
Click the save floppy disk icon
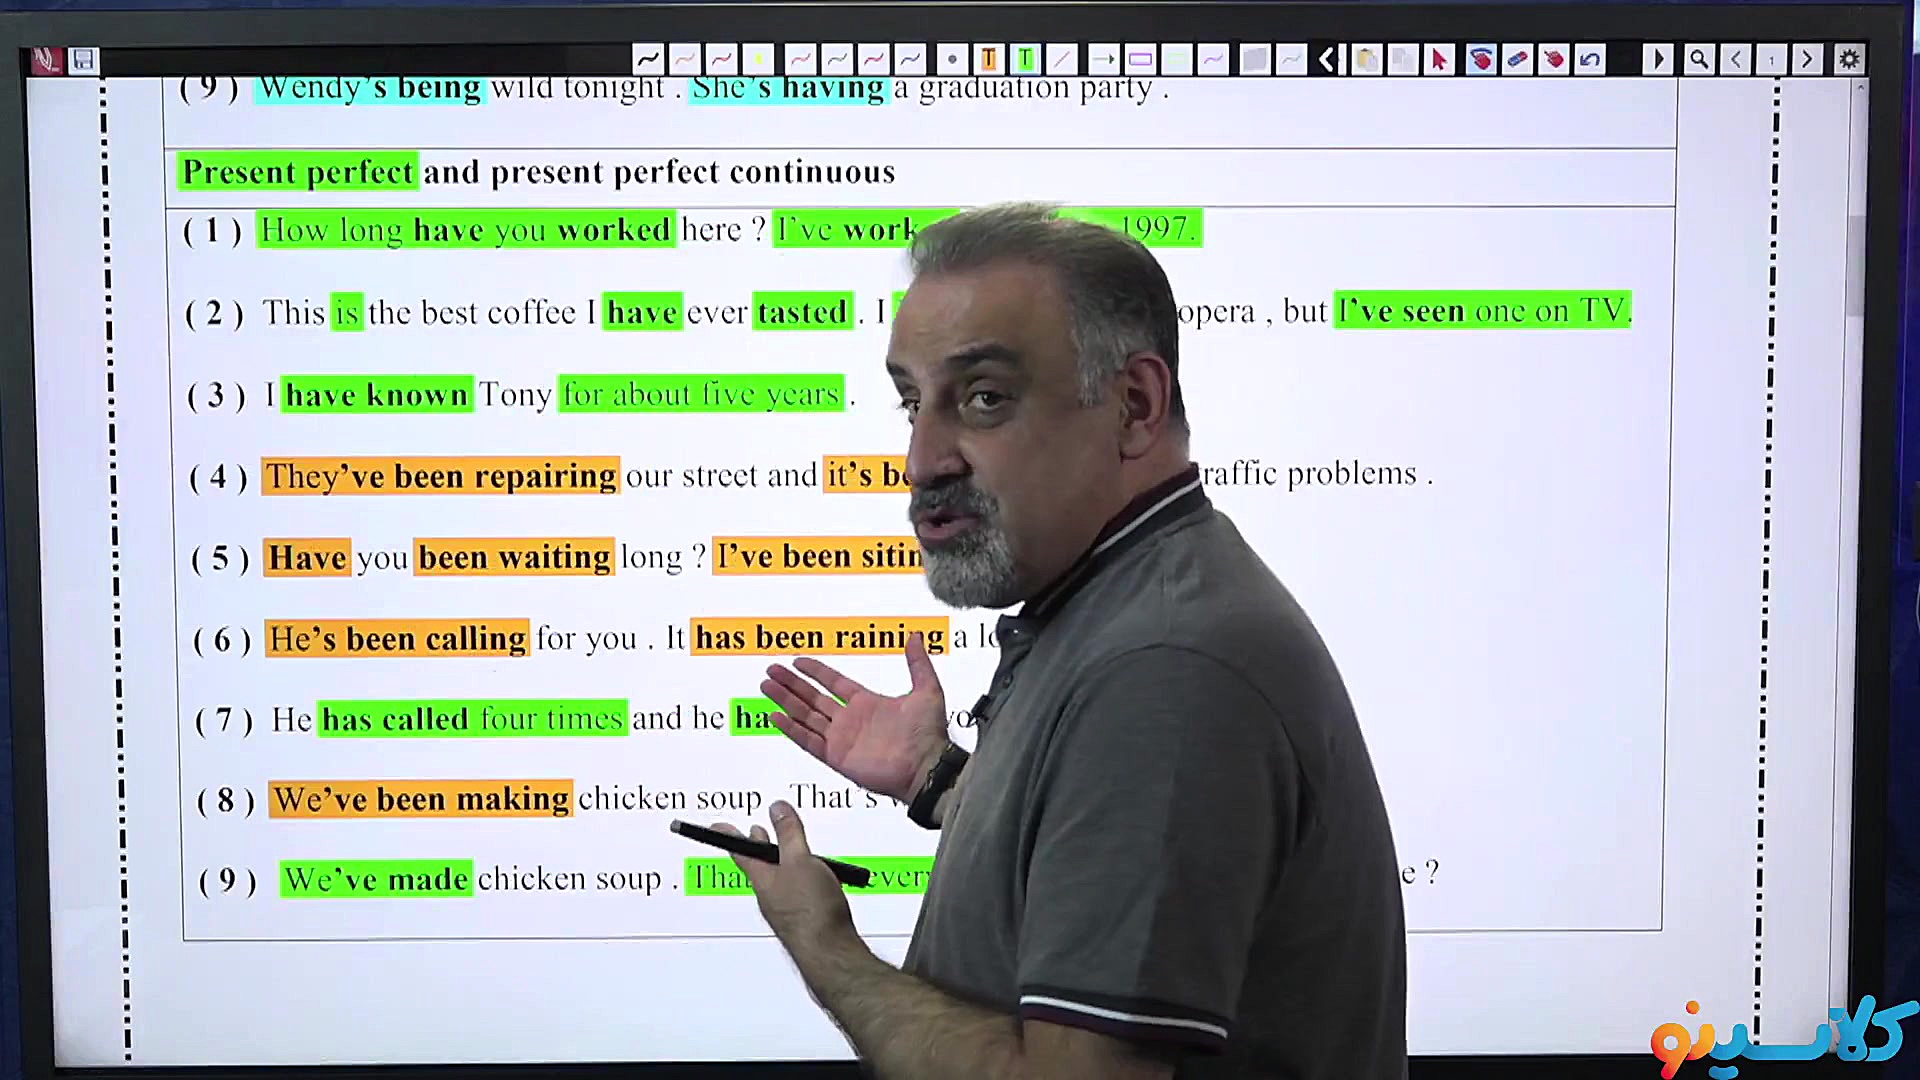click(83, 60)
